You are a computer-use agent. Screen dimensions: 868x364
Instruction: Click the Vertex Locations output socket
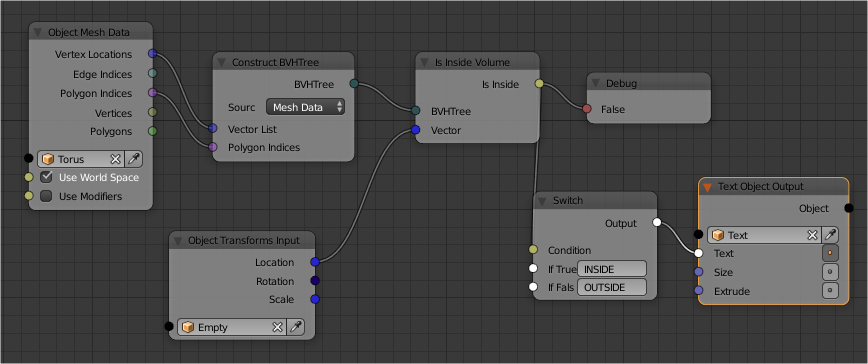click(x=153, y=54)
